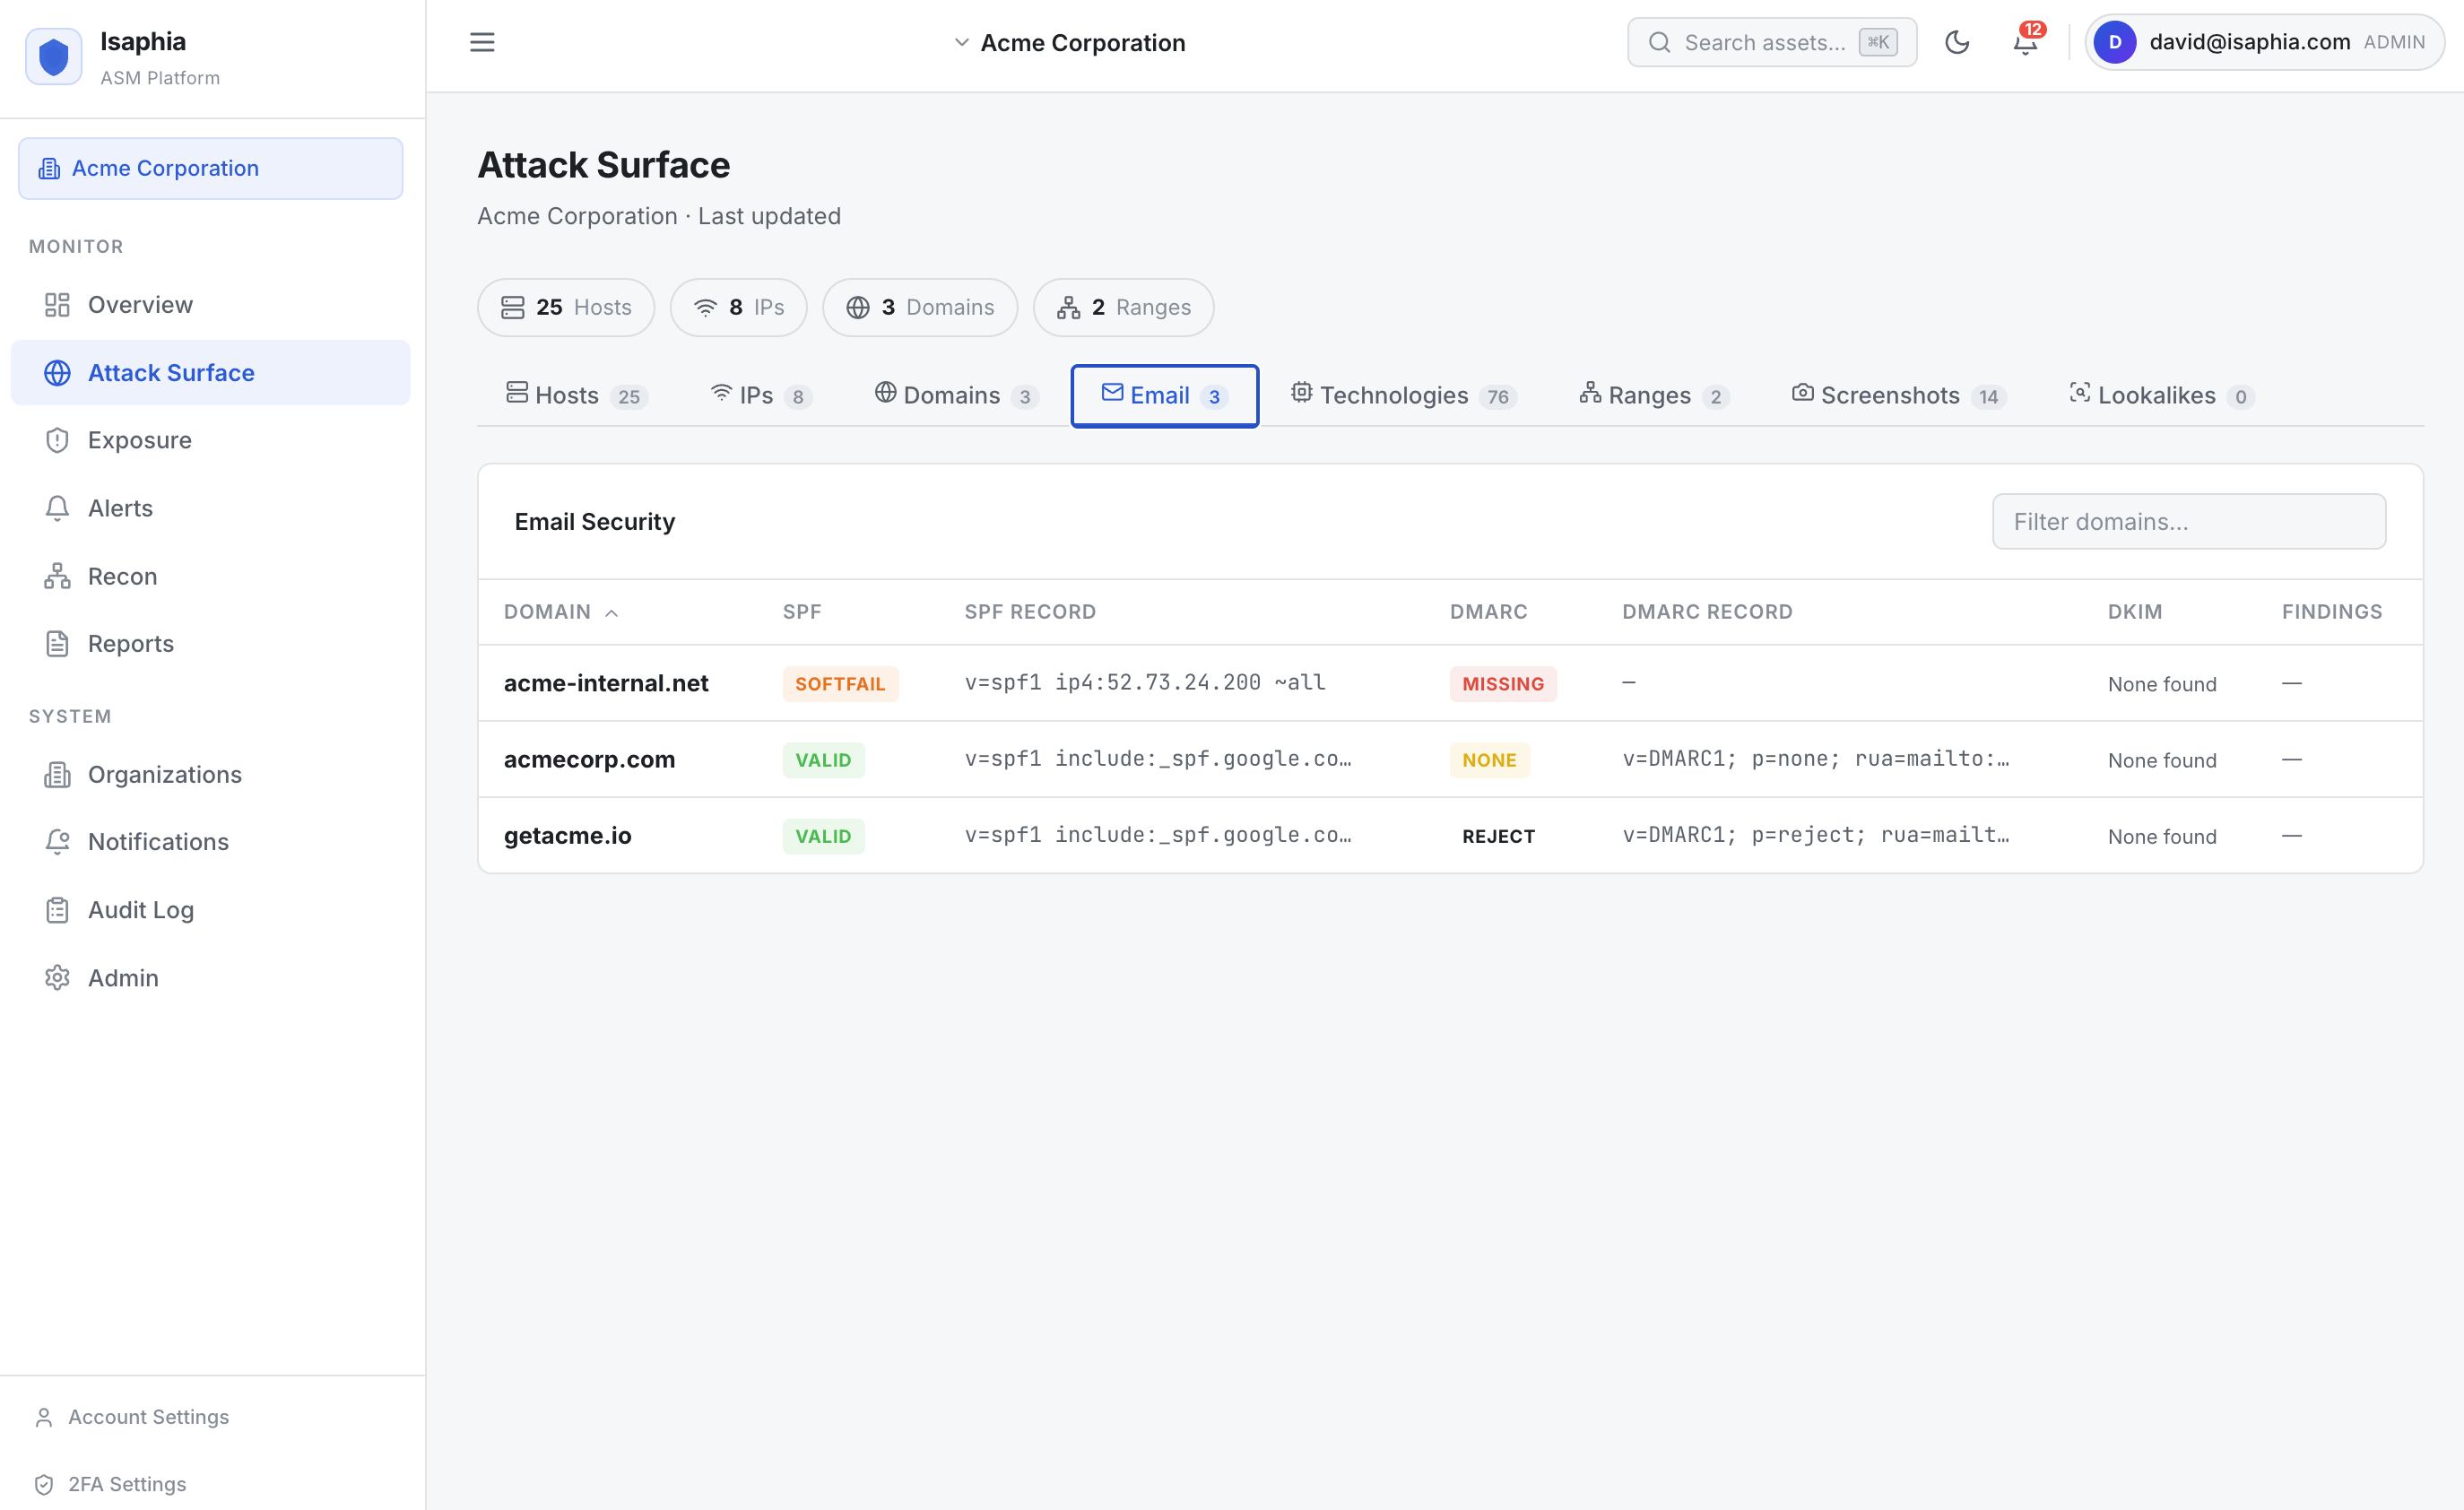
Task: Open Reports in the sidebar
Action: pos(211,644)
